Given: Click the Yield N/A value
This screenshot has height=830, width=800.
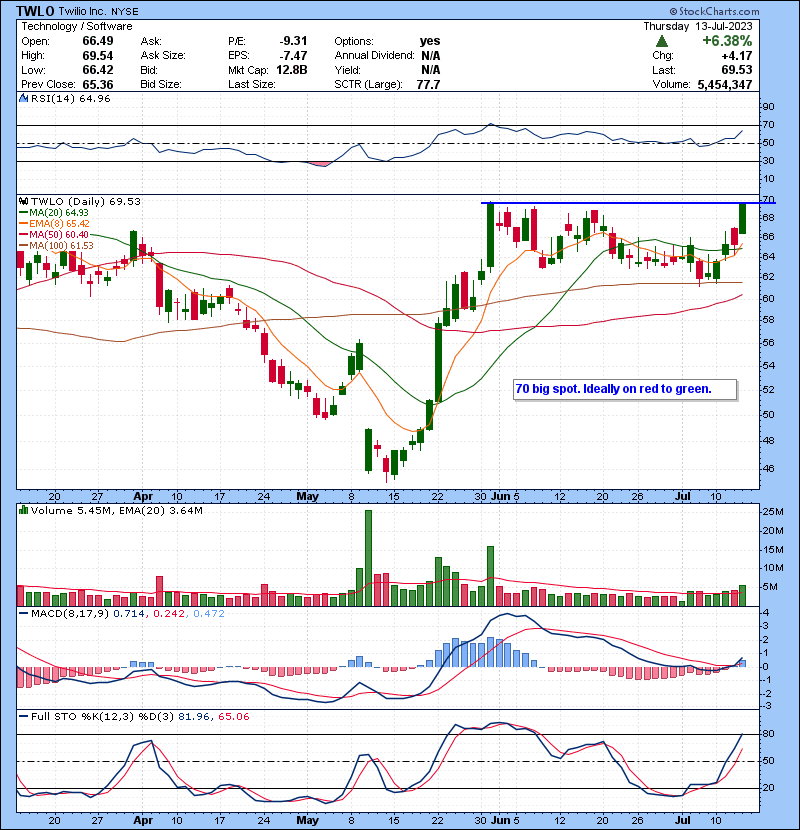Looking at the screenshot, I should pyautogui.click(x=431, y=70).
